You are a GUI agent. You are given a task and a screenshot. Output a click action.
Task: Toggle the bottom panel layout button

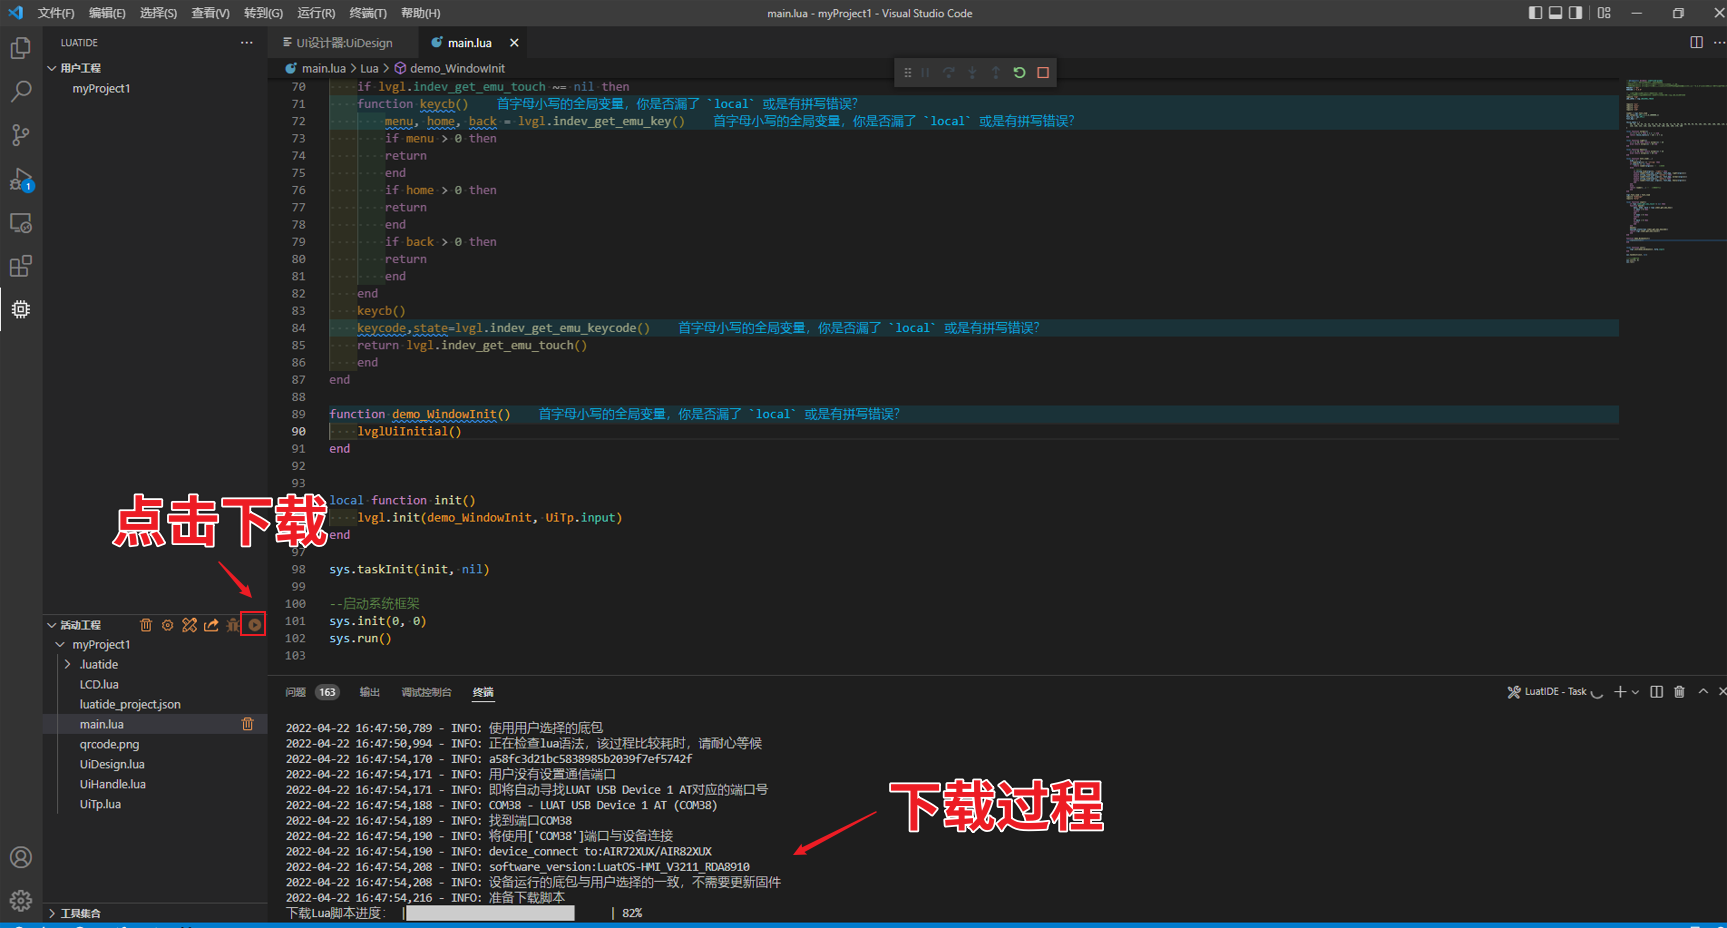click(x=1555, y=13)
